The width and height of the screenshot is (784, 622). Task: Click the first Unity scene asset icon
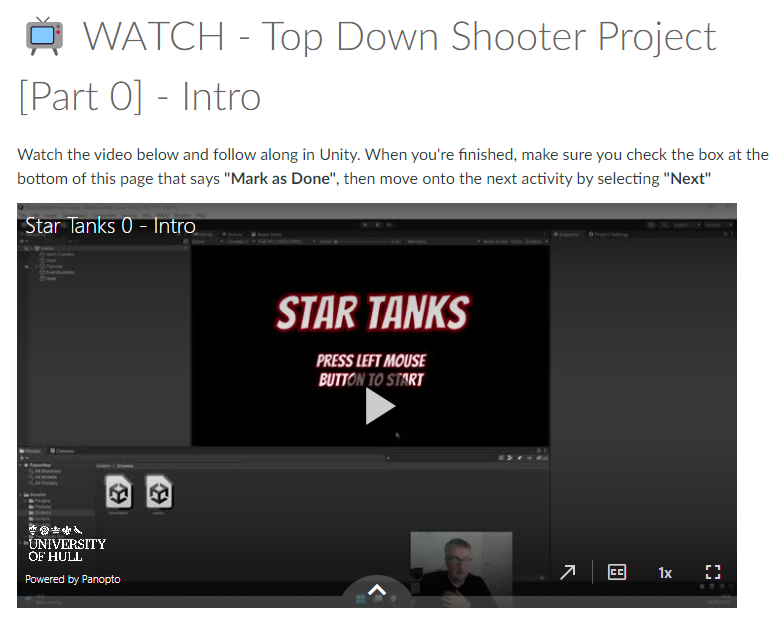point(121,492)
